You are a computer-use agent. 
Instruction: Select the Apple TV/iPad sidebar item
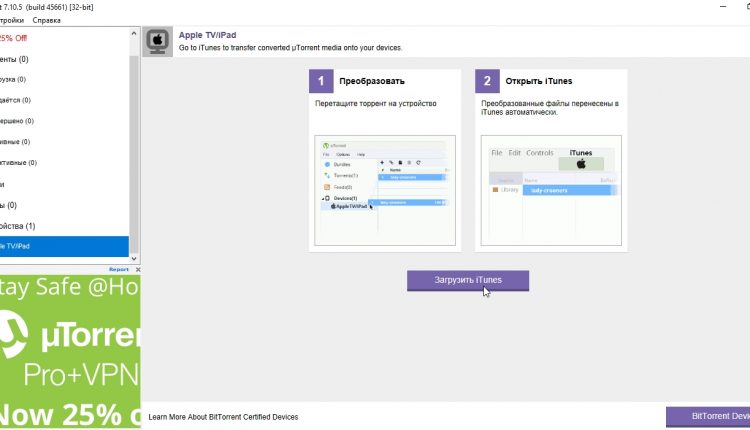(64, 246)
